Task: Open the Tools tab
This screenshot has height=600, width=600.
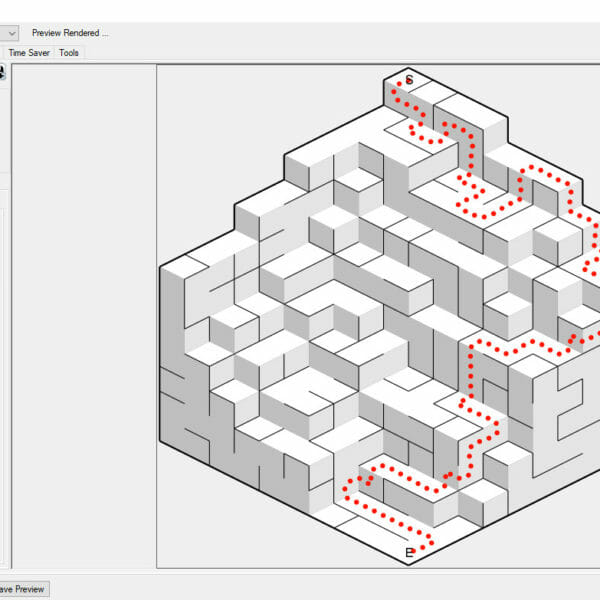Action: (69, 53)
